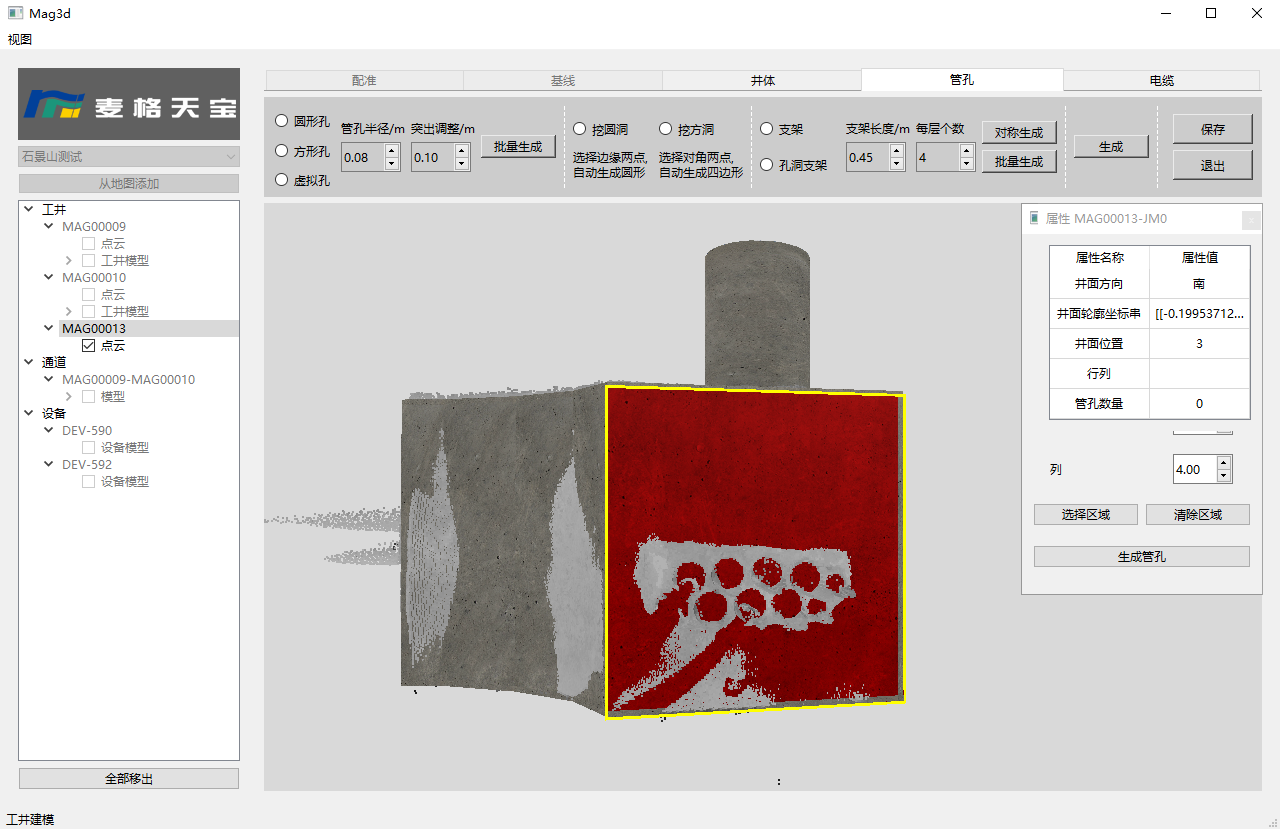
Task: Click the properties panel window icon
Action: click(x=1034, y=219)
